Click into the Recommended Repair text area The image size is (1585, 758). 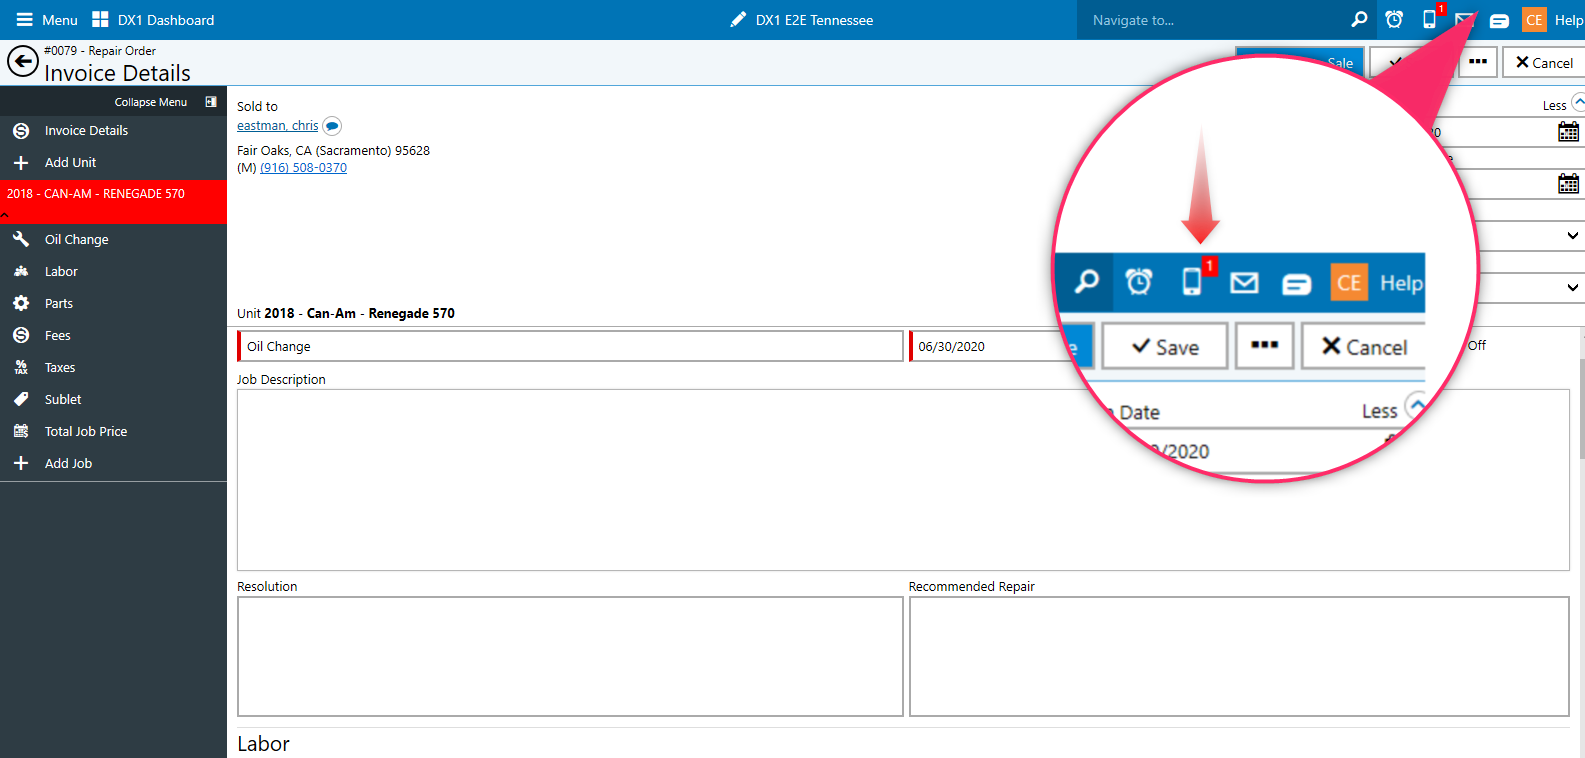click(x=1239, y=657)
